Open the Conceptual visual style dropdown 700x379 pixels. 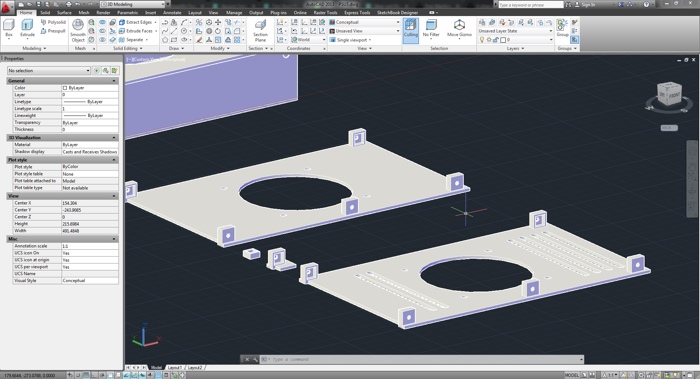(x=364, y=22)
